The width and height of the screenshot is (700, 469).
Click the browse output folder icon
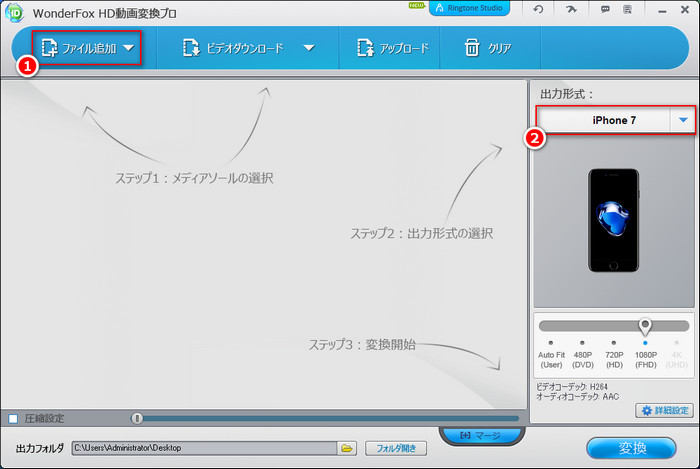pos(347,447)
